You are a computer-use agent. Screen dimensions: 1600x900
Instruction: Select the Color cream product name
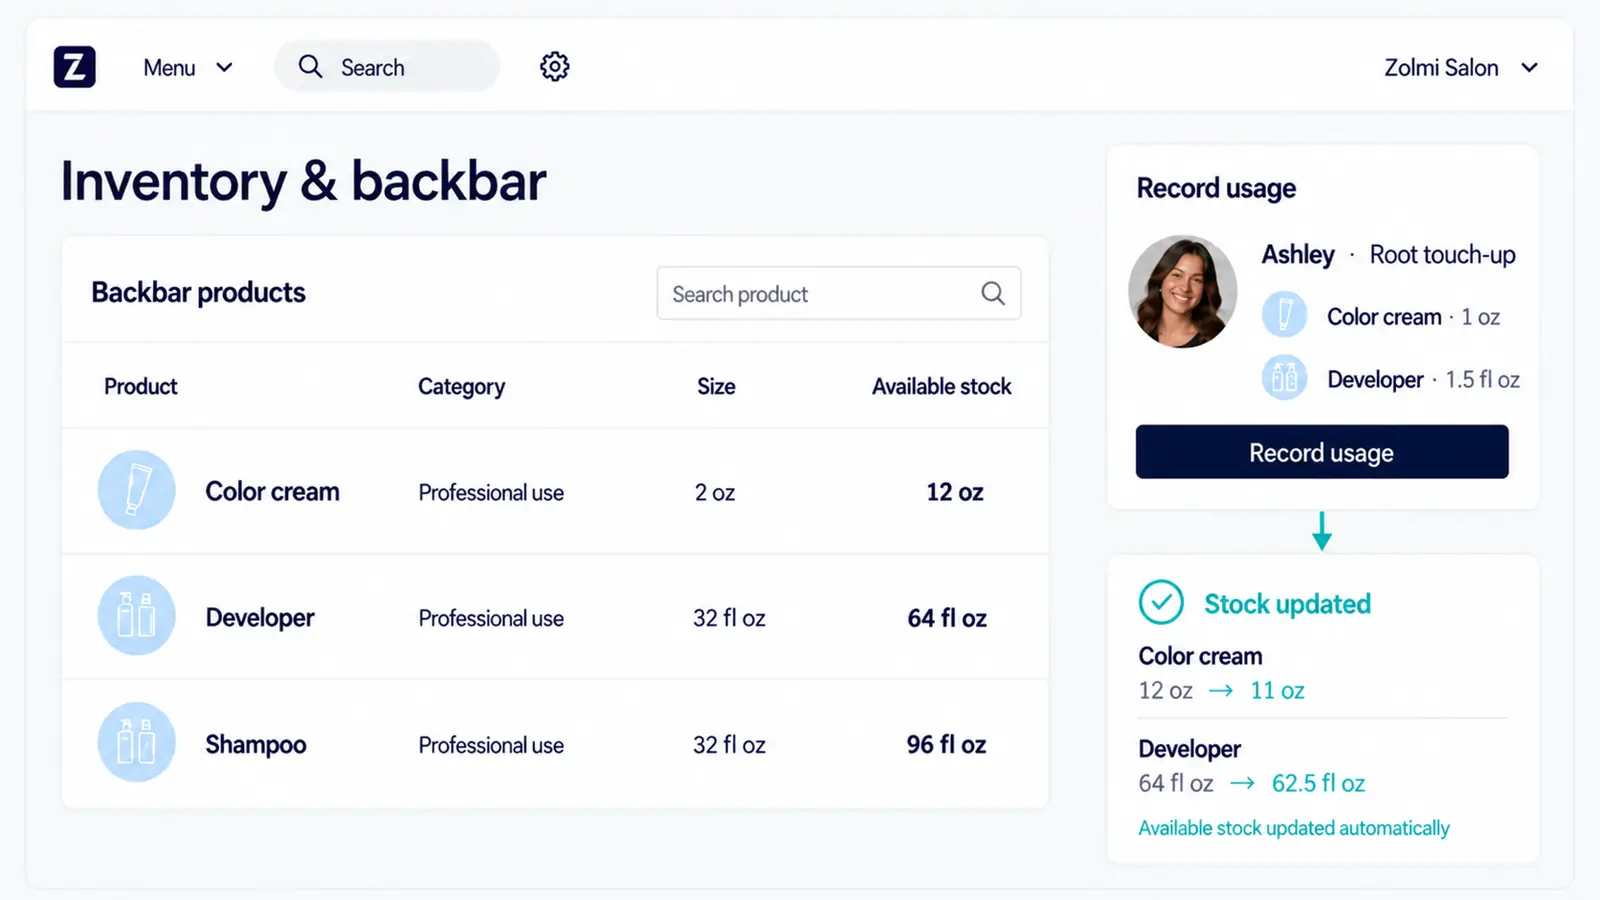(x=272, y=492)
